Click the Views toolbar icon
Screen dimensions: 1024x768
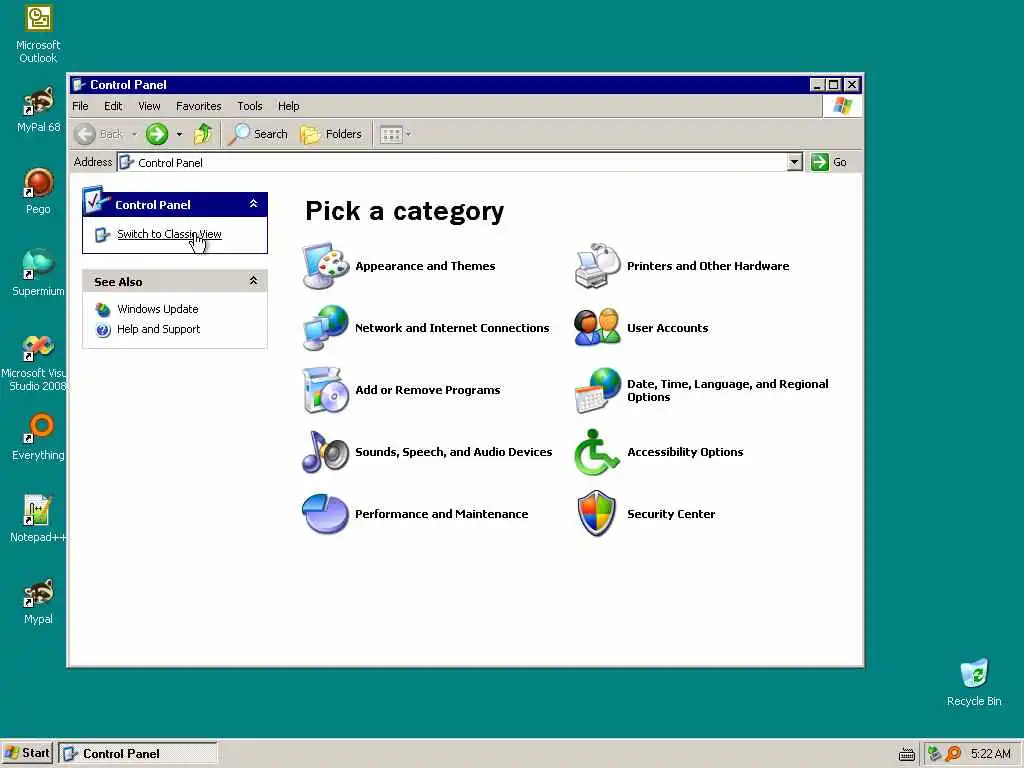[391, 135]
